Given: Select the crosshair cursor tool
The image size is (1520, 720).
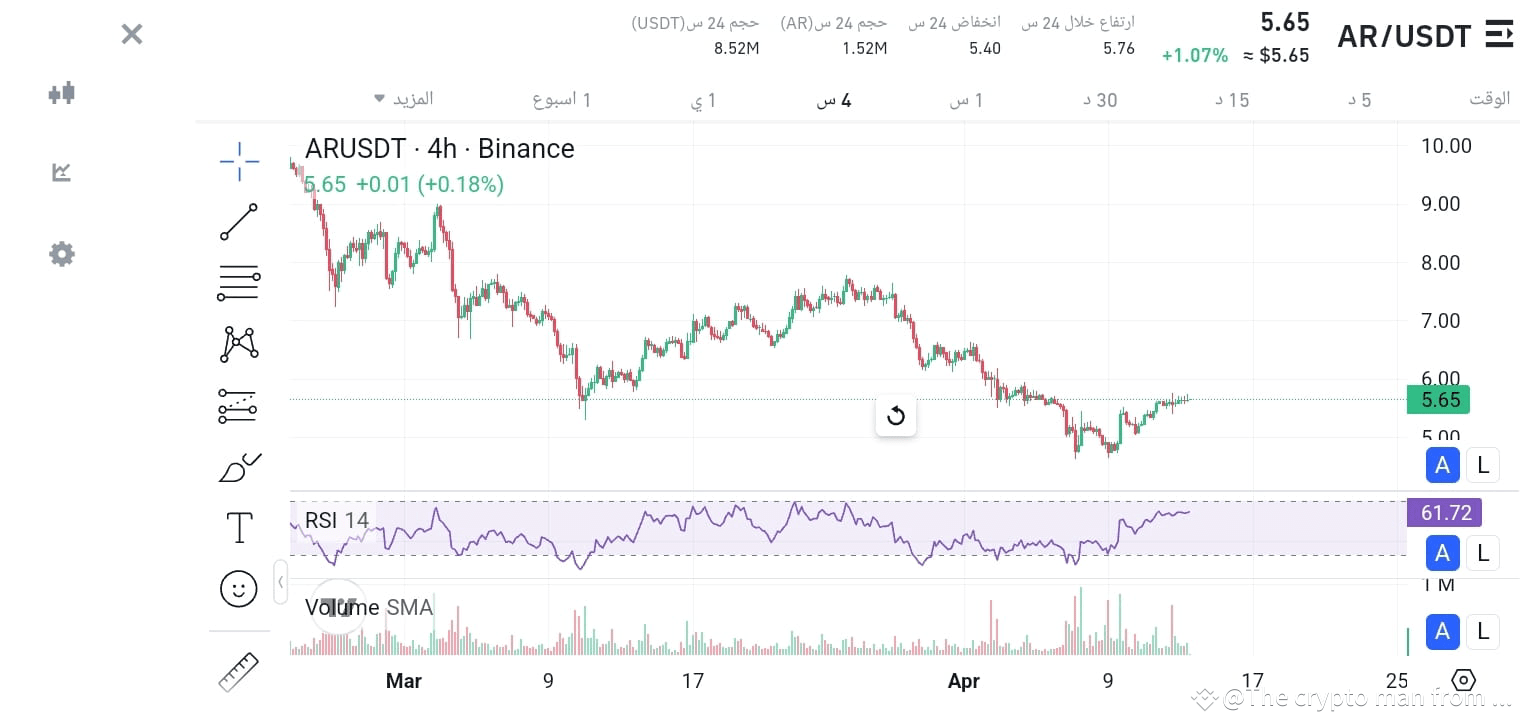Looking at the screenshot, I should [x=239, y=162].
